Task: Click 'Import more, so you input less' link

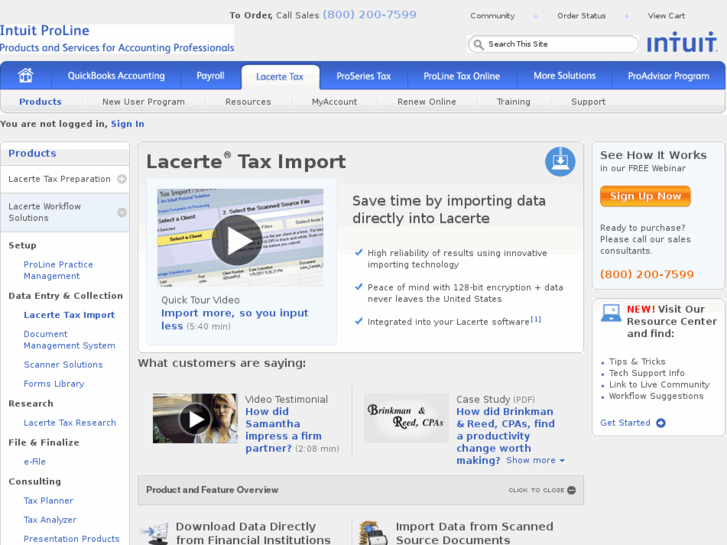Action: pyautogui.click(x=234, y=319)
